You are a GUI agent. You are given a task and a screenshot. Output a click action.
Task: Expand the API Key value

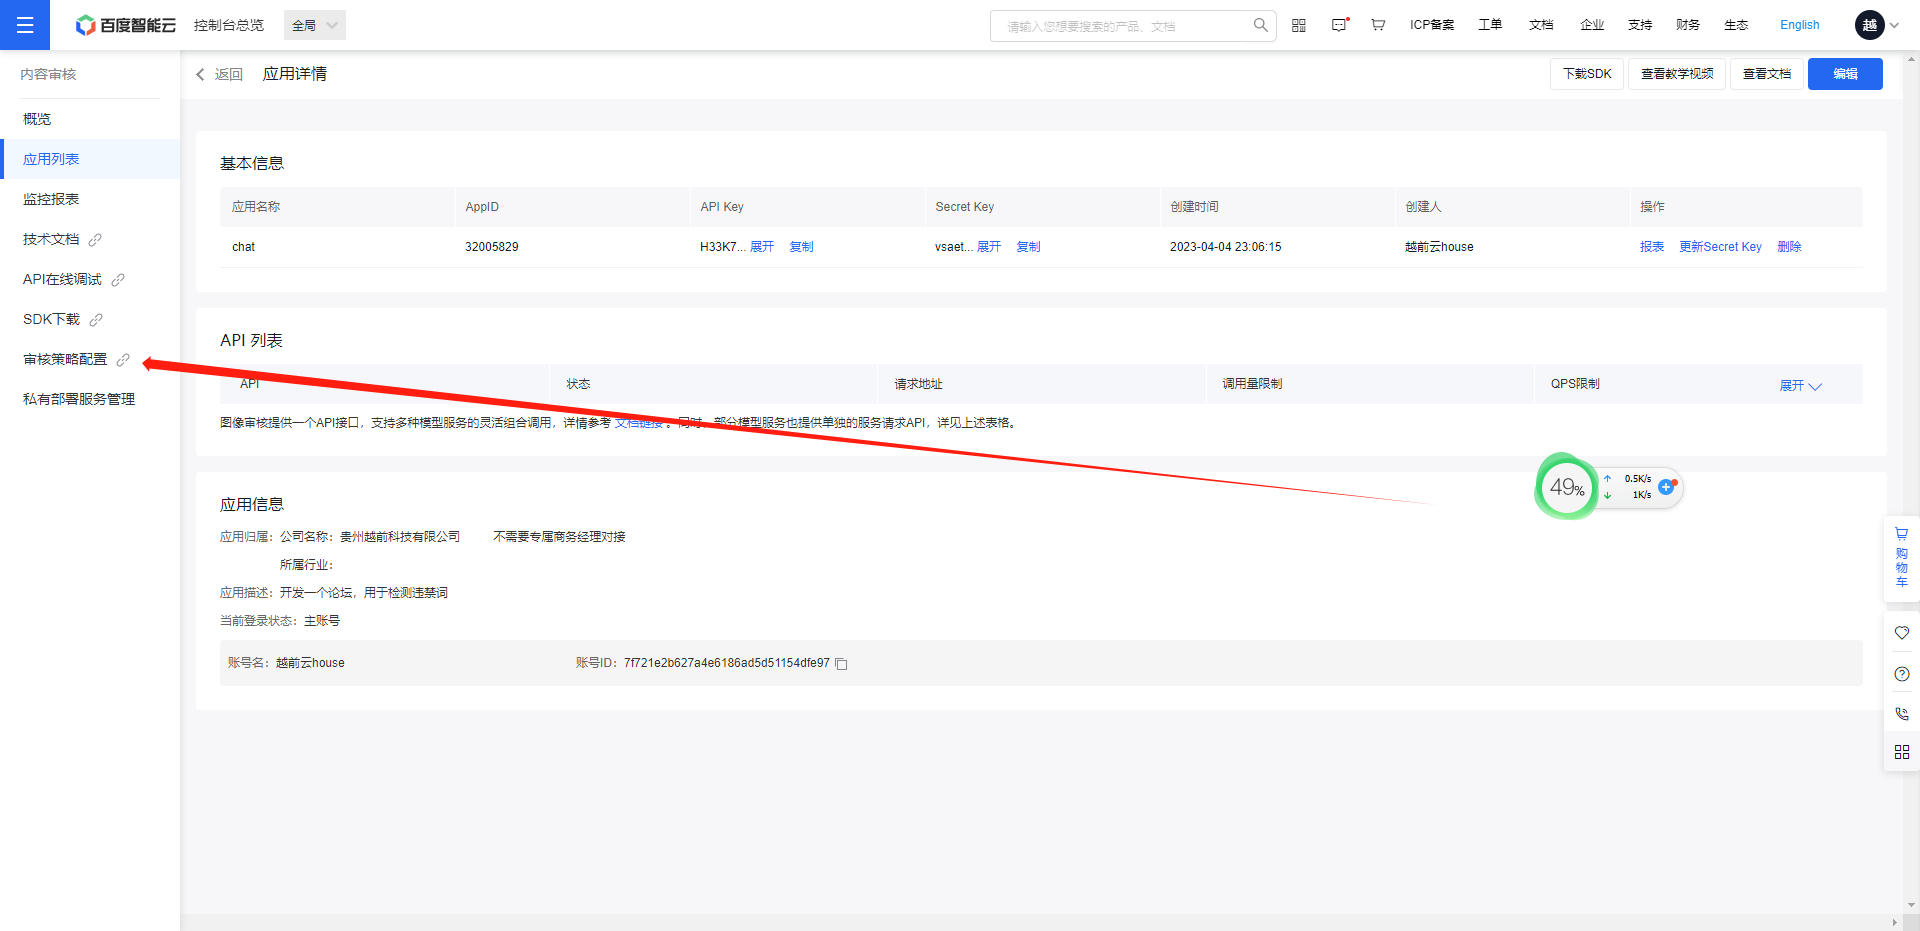click(762, 247)
